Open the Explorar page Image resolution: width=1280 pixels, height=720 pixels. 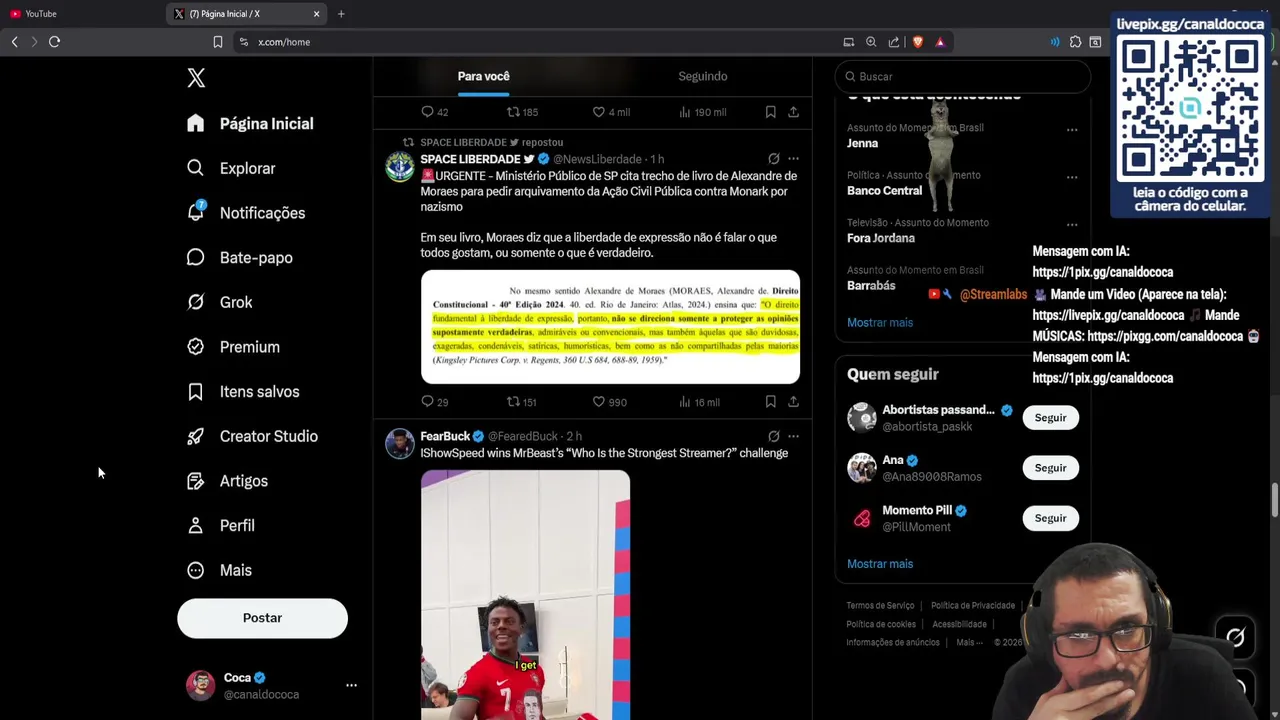(x=231, y=168)
